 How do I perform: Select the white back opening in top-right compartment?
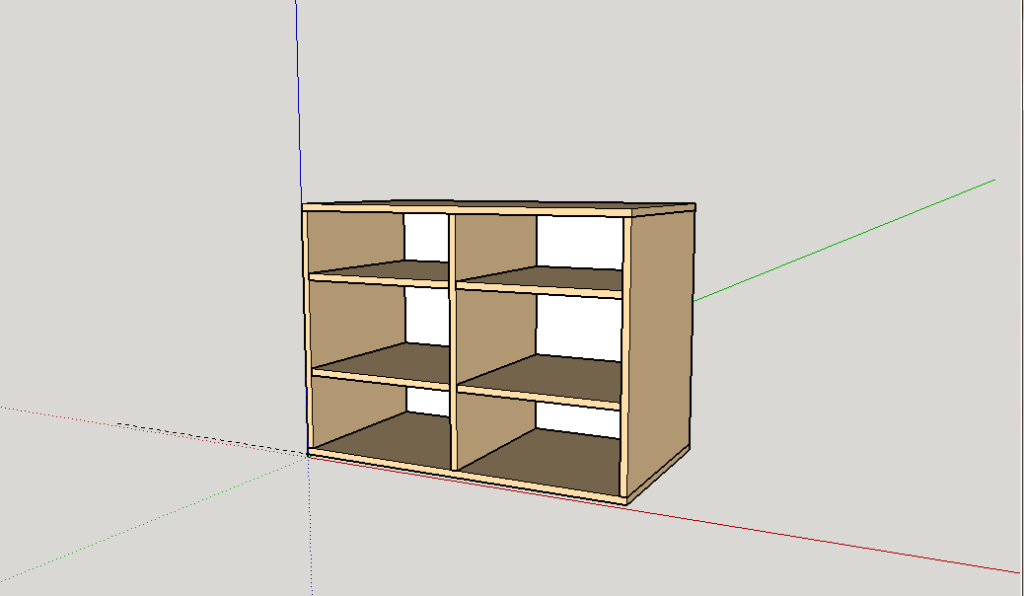coord(579,242)
